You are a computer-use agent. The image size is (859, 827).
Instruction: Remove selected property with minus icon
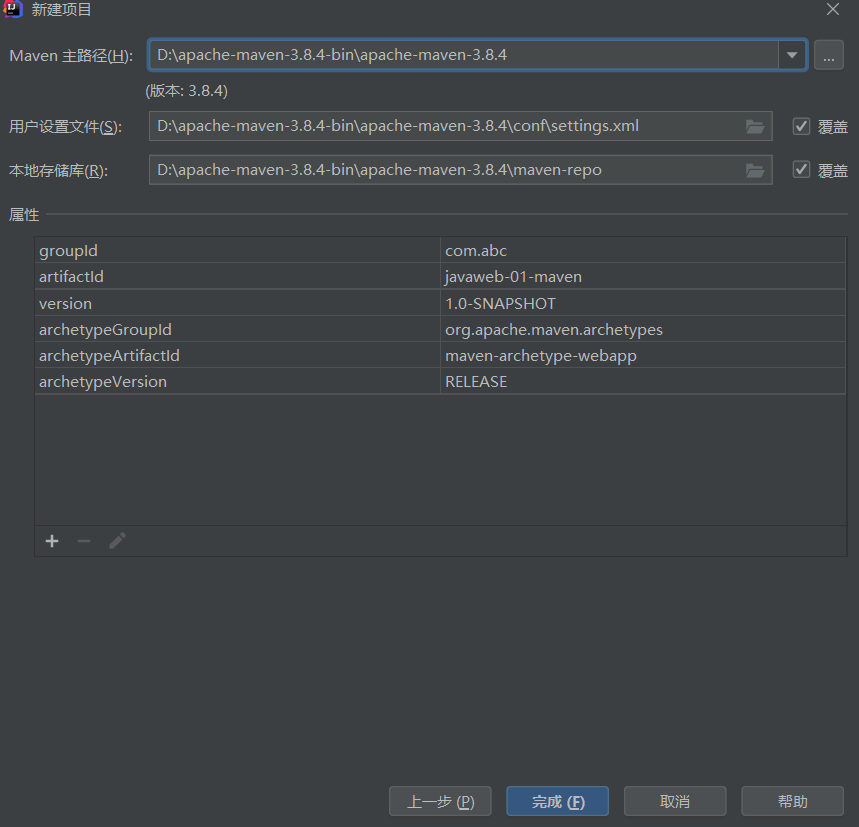pyautogui.click(x=84, y=541)
